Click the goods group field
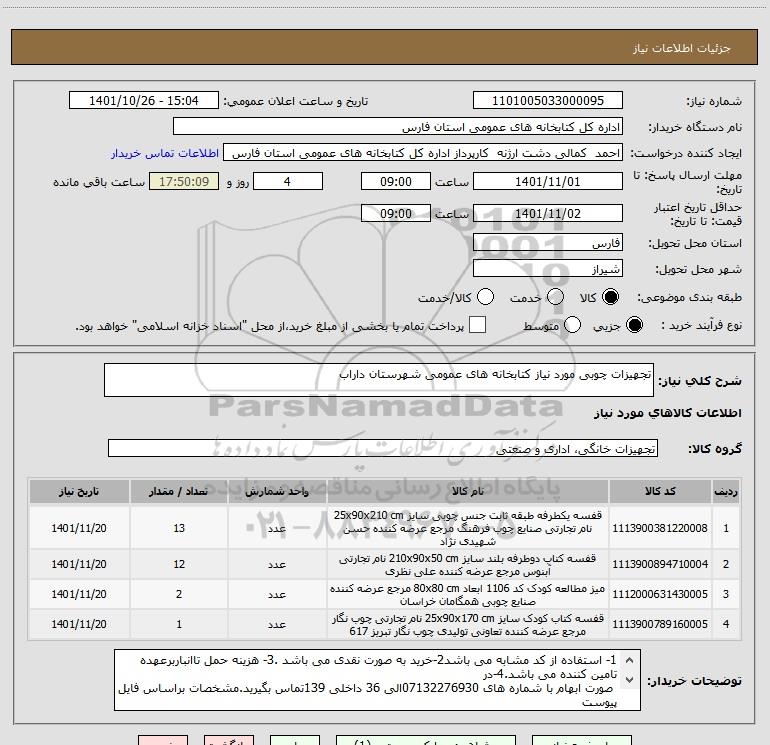Screen dimensions: 770x745 383,448
